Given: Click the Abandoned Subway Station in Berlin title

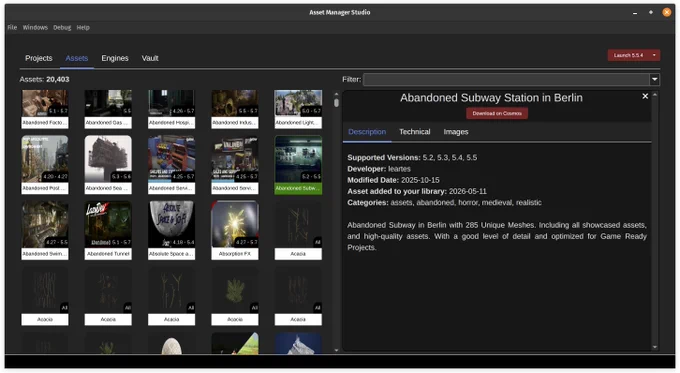Looking at the screenshot, I should [x=491, y=98].
